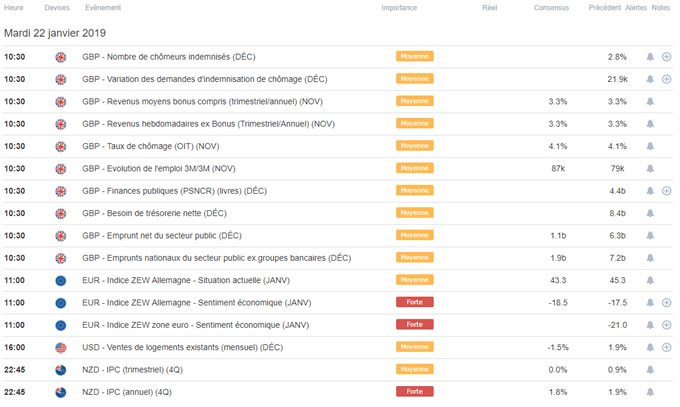Open note plus icon for ZEW zone euro row
The width and height of the screenshot is (680, 407).
(x=667, y=325)
